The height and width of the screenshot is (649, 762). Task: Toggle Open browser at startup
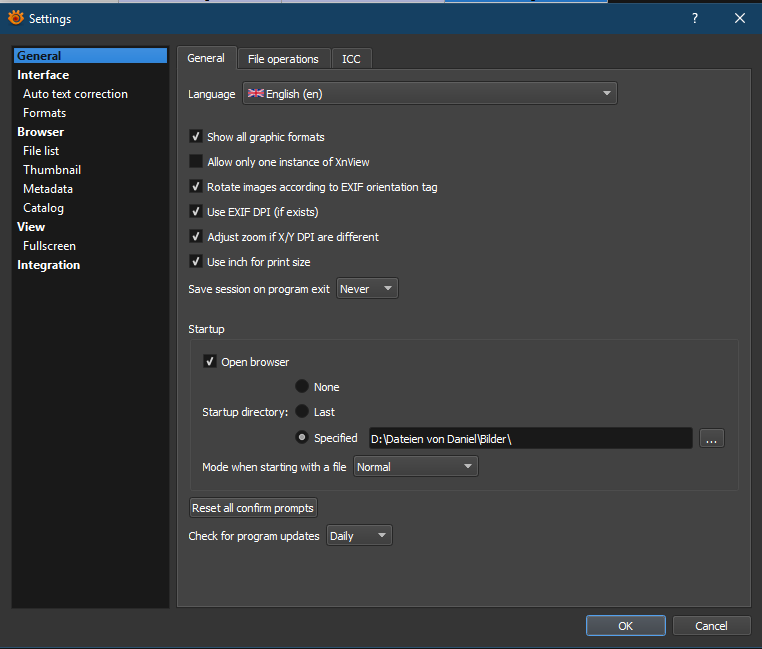pos(209,362)
